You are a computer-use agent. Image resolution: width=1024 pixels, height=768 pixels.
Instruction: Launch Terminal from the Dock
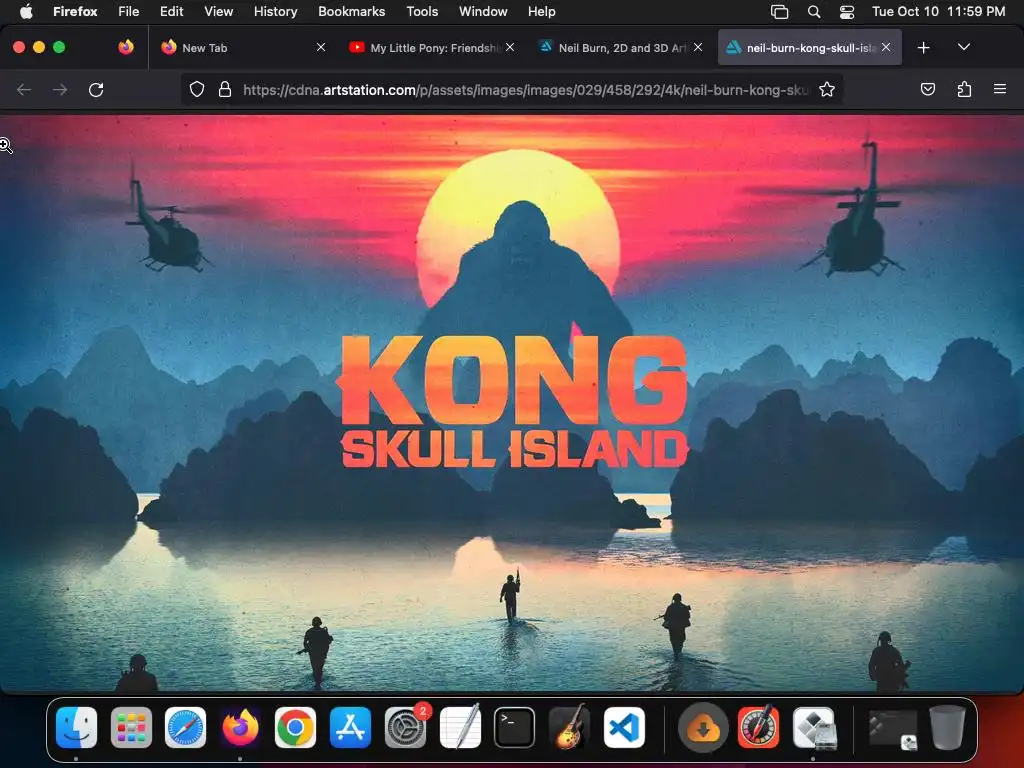(514, 727)
